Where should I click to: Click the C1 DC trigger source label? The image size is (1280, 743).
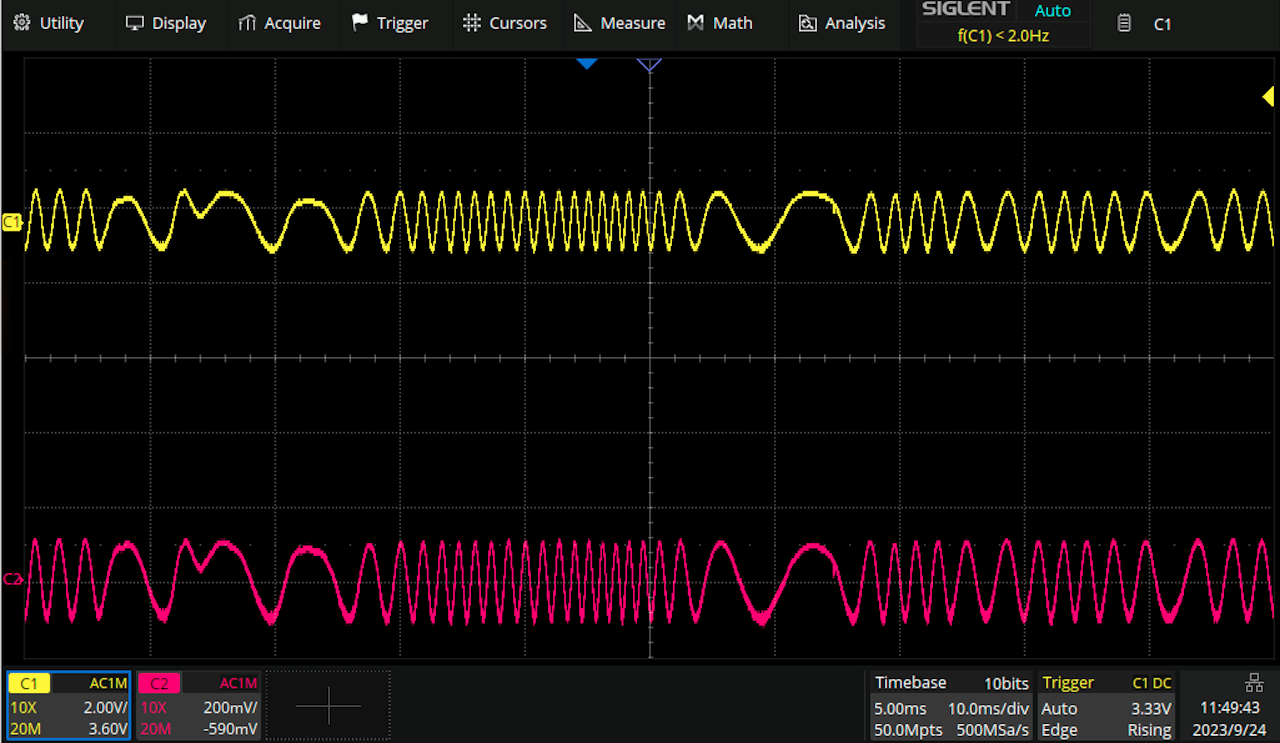coord(1152,683)
